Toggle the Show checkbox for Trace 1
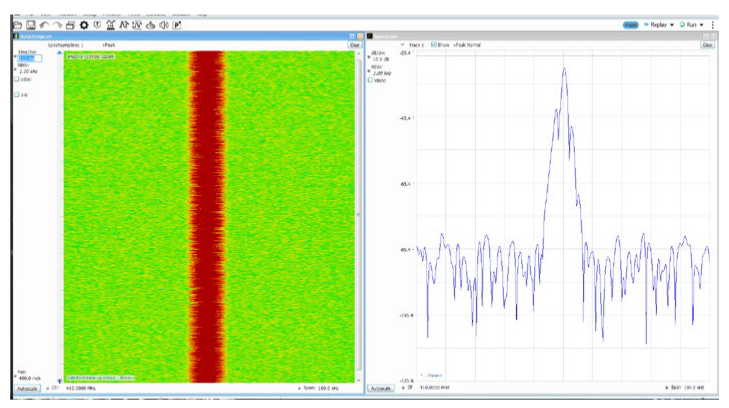 pyautogui.click(x=433, y=45)
